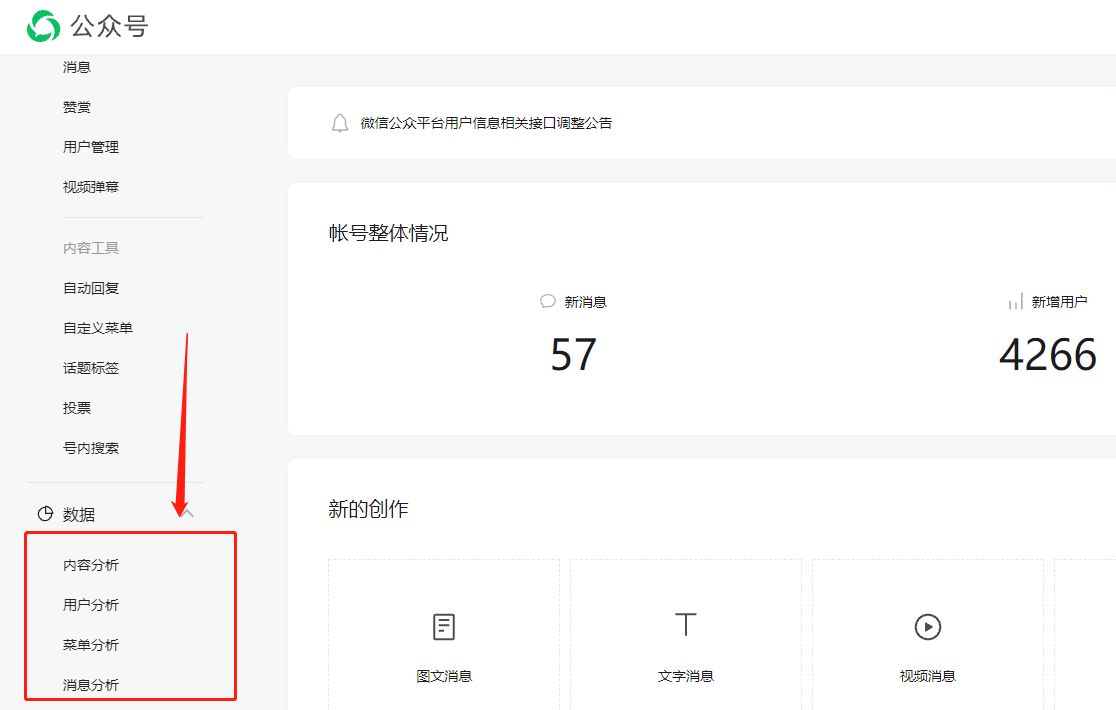Collapse the 数据 section with its chevron
Image resolution: width=1116 pixels, height=710 pixels.
187,513
